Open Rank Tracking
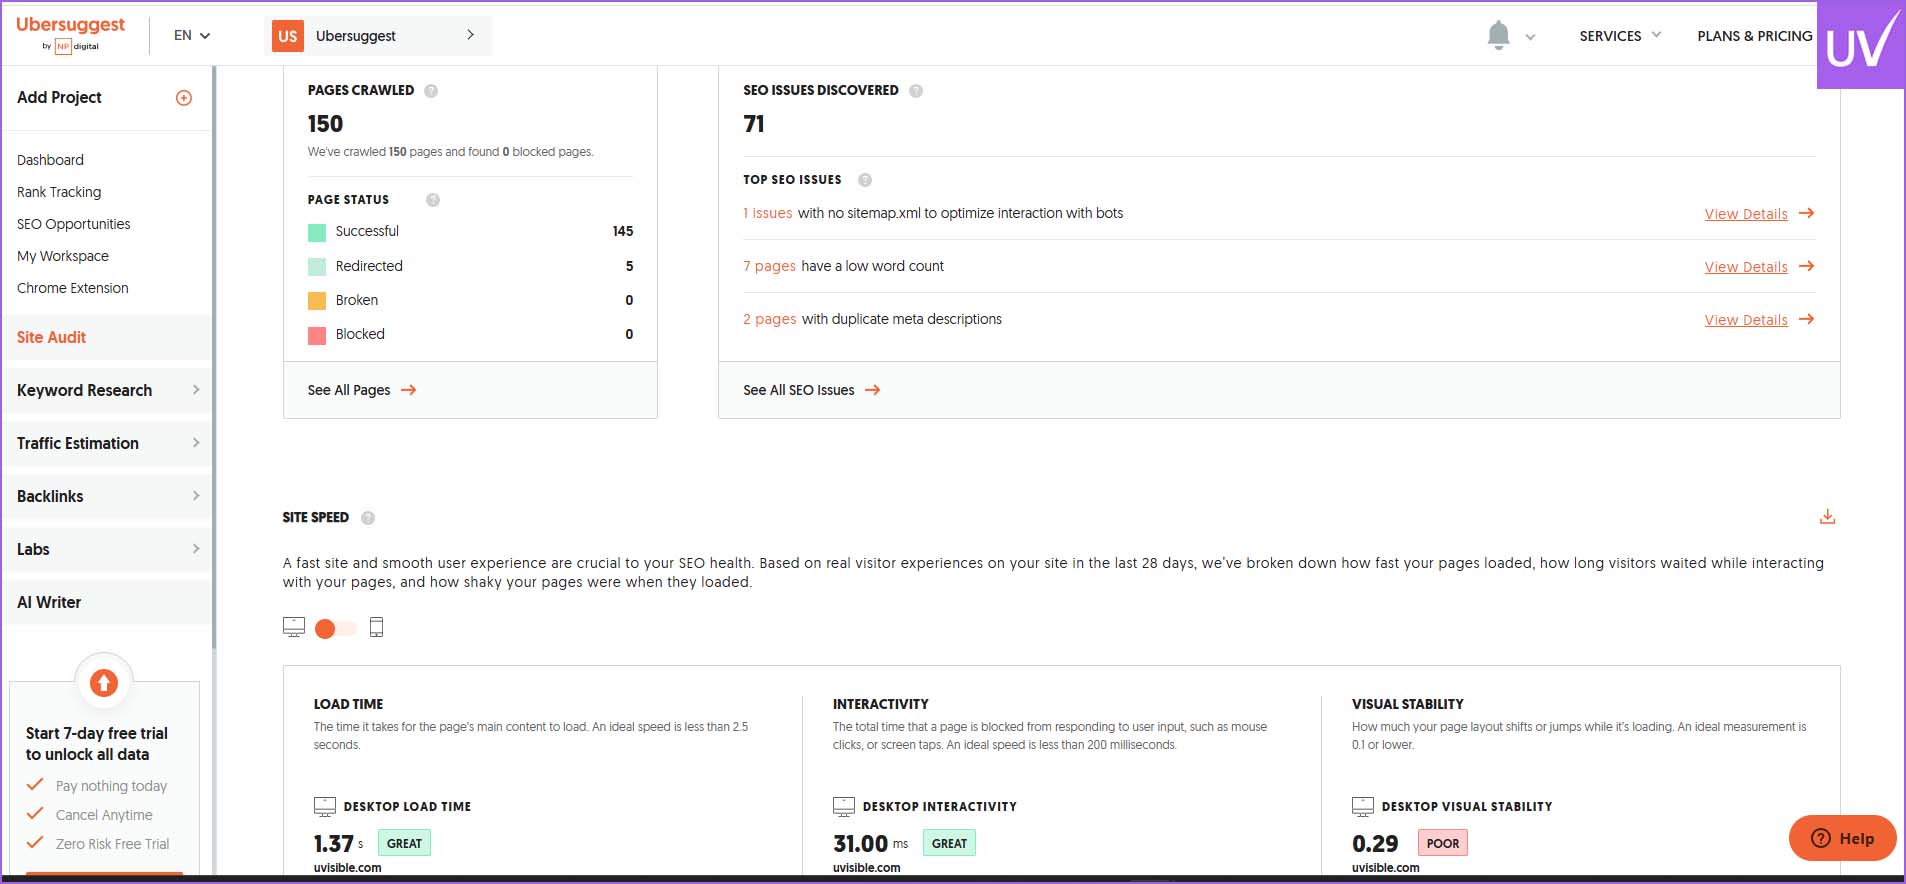The image size is (1906, 884). coord(59,192)
